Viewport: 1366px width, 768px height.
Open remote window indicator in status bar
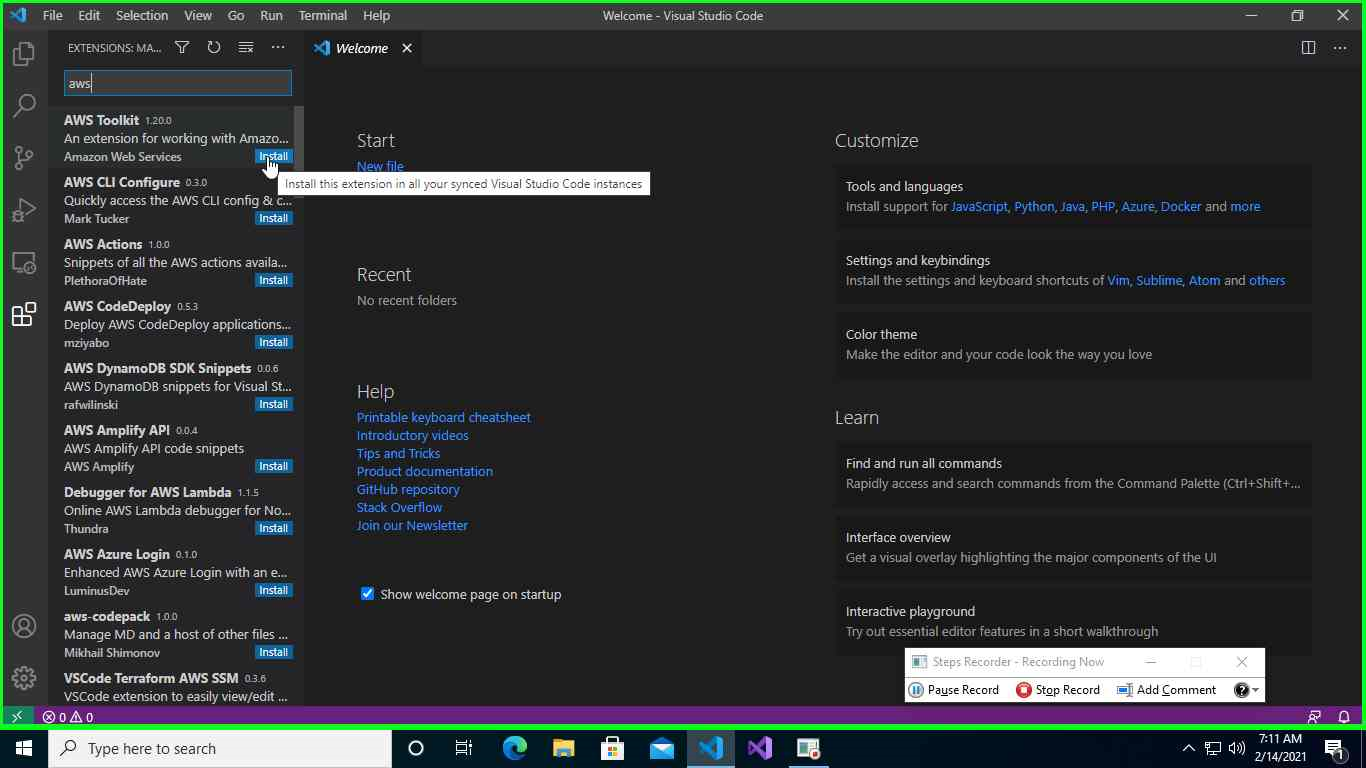point(17,717)
